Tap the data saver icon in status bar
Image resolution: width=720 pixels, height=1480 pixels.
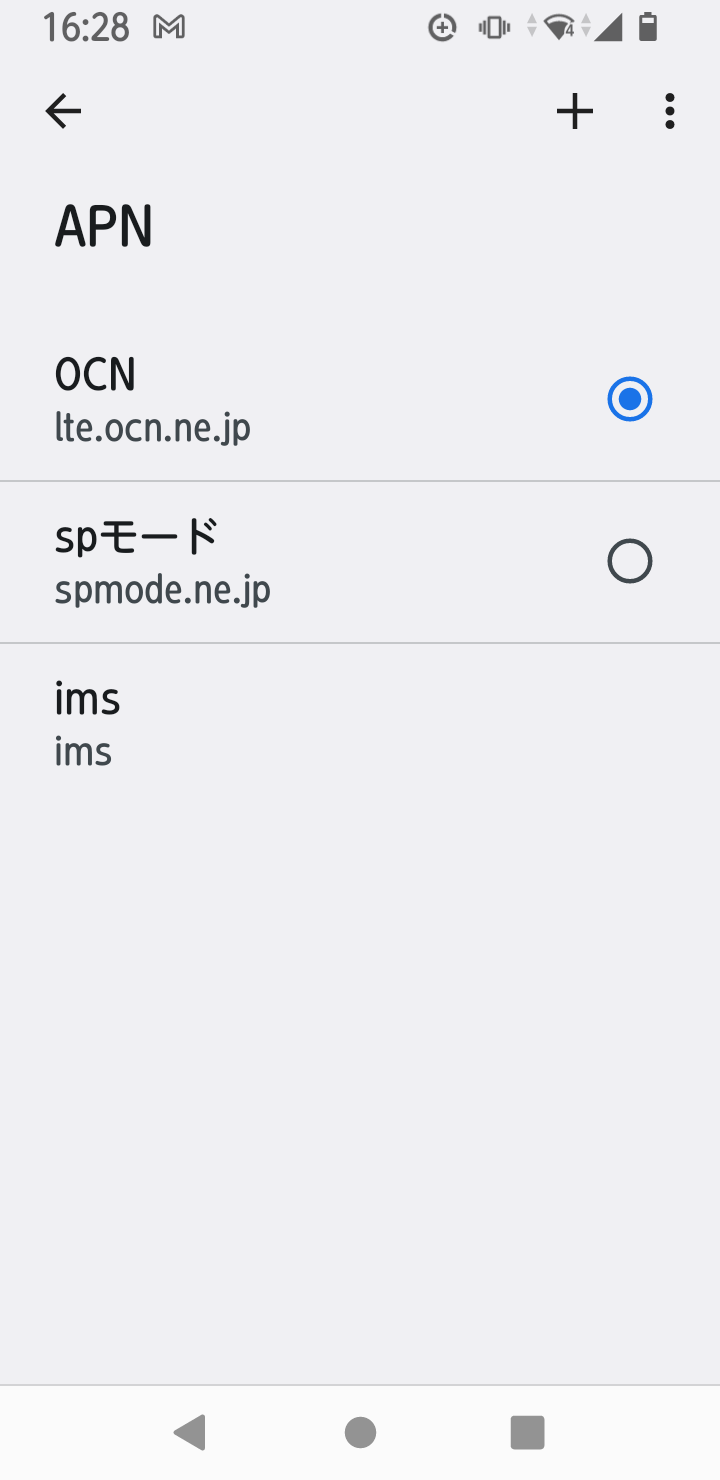click(441, 27)
